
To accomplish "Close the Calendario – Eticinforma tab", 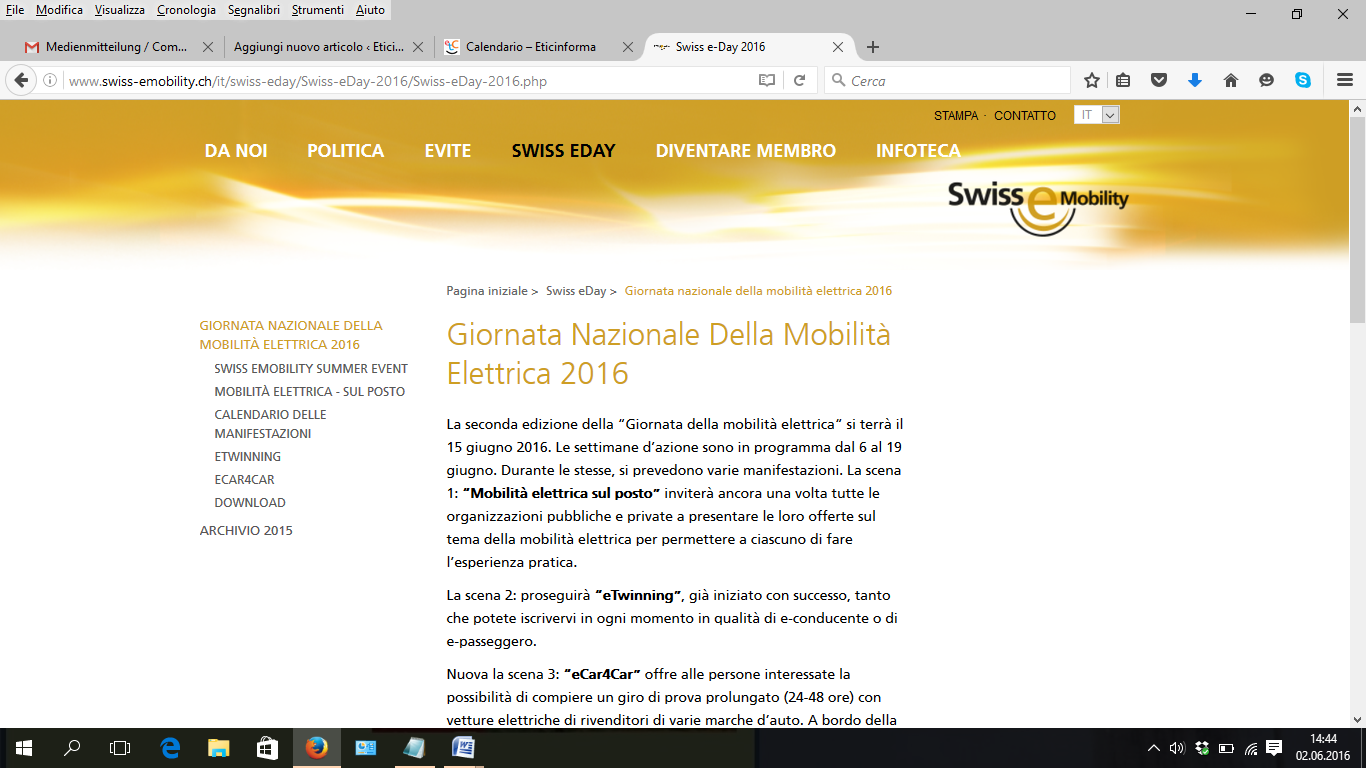I will [628, 47].
